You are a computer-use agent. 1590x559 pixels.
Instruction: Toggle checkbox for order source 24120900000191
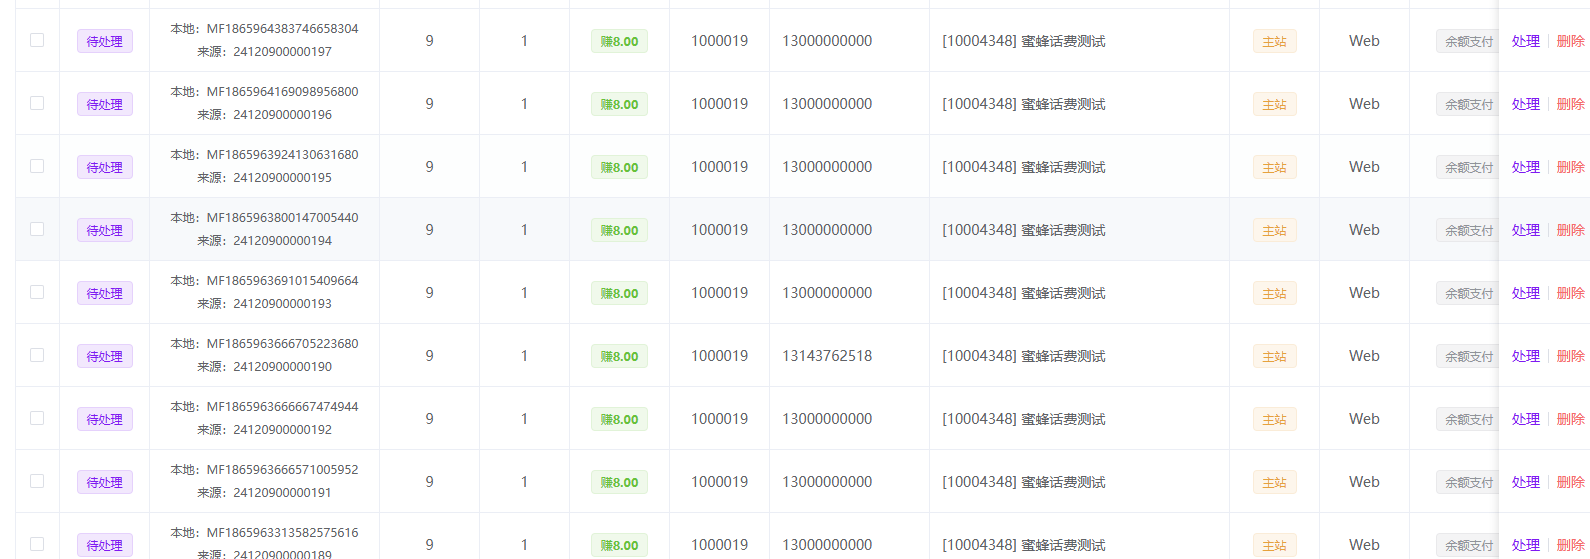[37, 481]
